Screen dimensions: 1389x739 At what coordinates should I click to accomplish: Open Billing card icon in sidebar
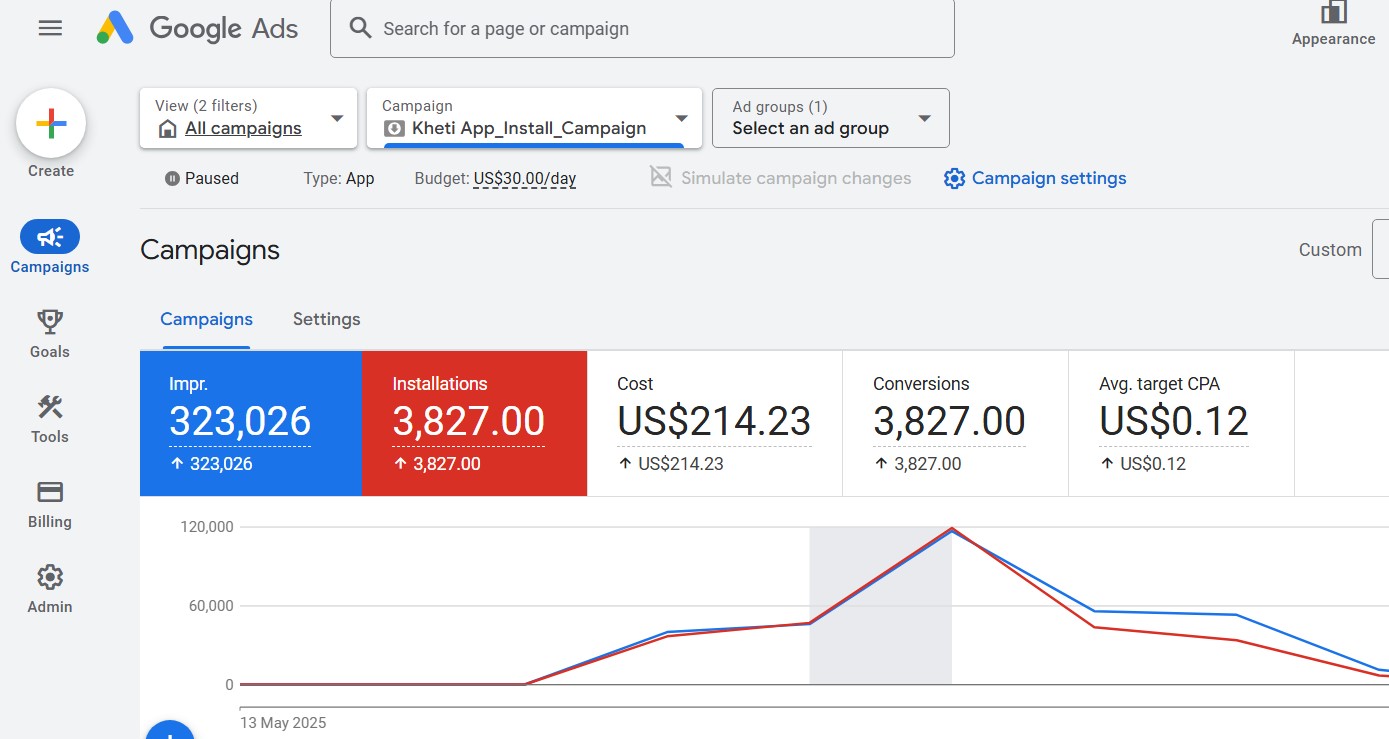pyautogui.click(x=50, y=492)
